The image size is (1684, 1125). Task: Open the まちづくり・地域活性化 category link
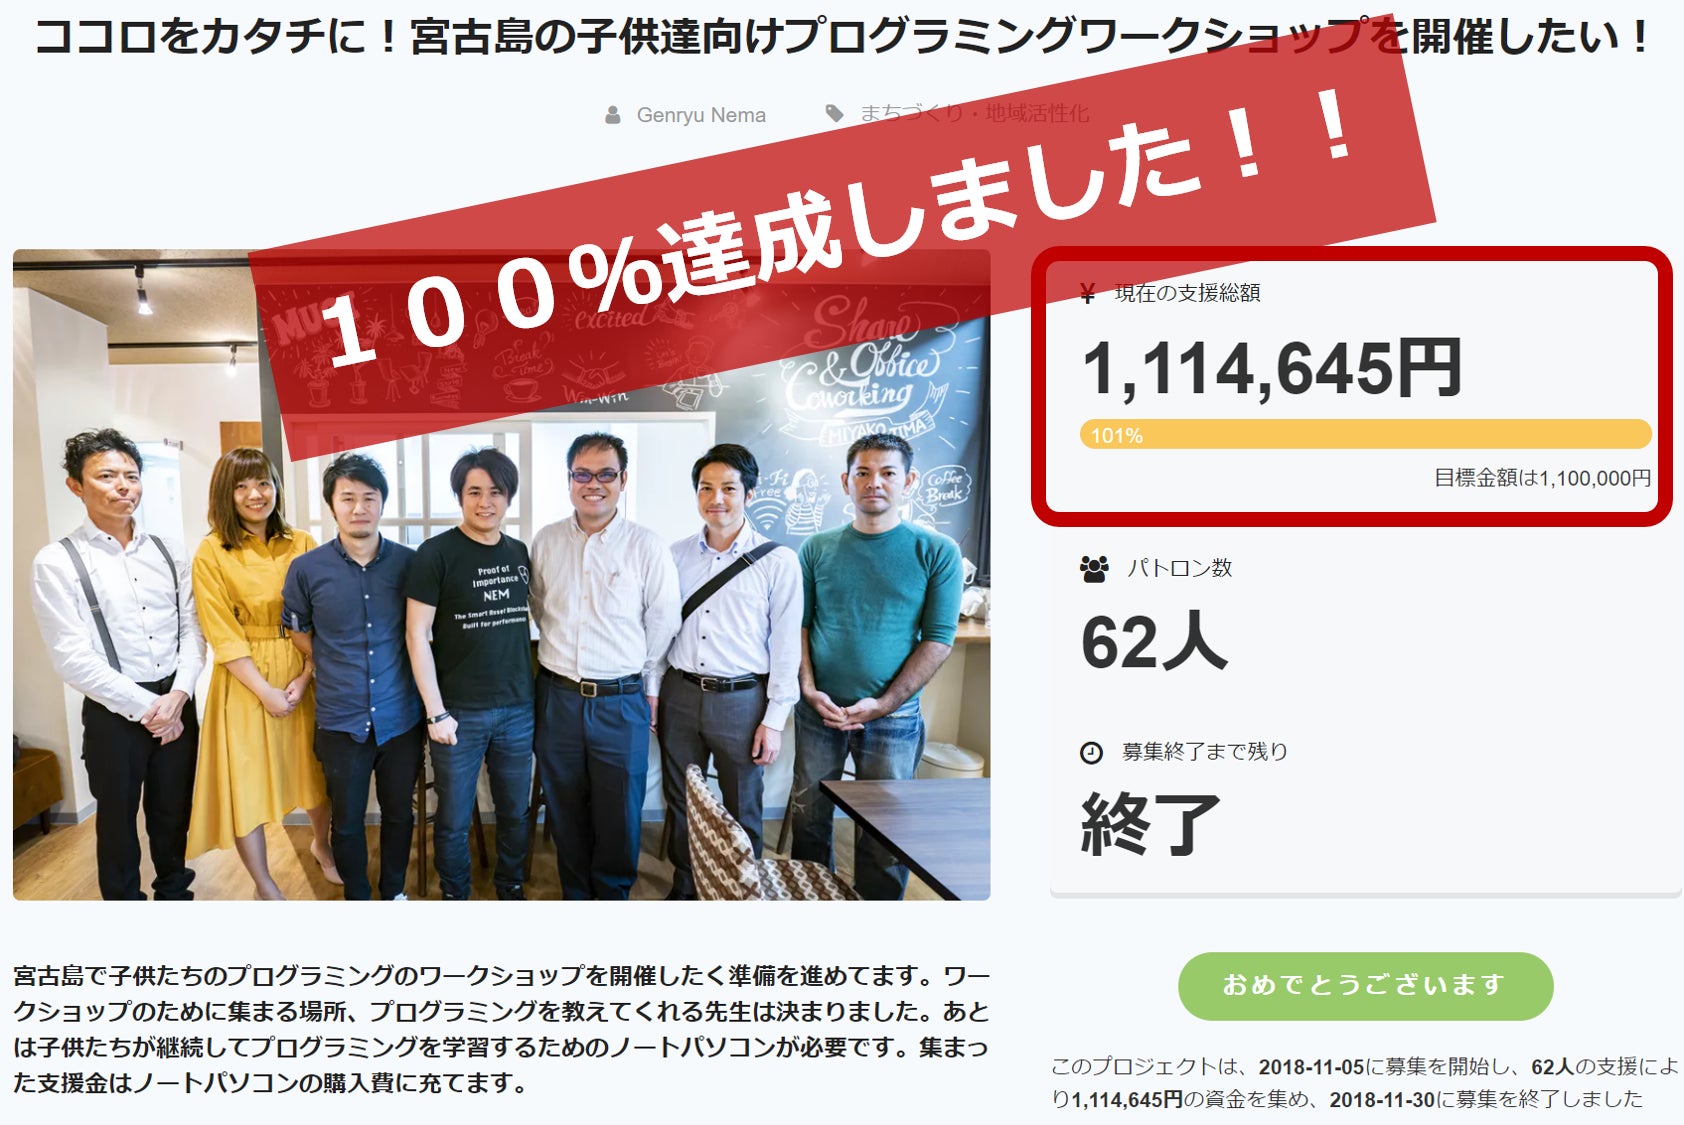pyautogui.click(x=974, y=113)
